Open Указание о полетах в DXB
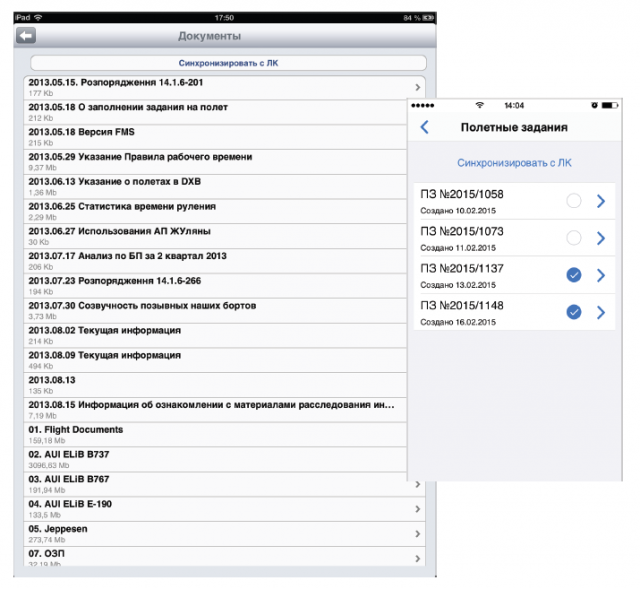The image size is (640, 589). (x=216, y=187)
